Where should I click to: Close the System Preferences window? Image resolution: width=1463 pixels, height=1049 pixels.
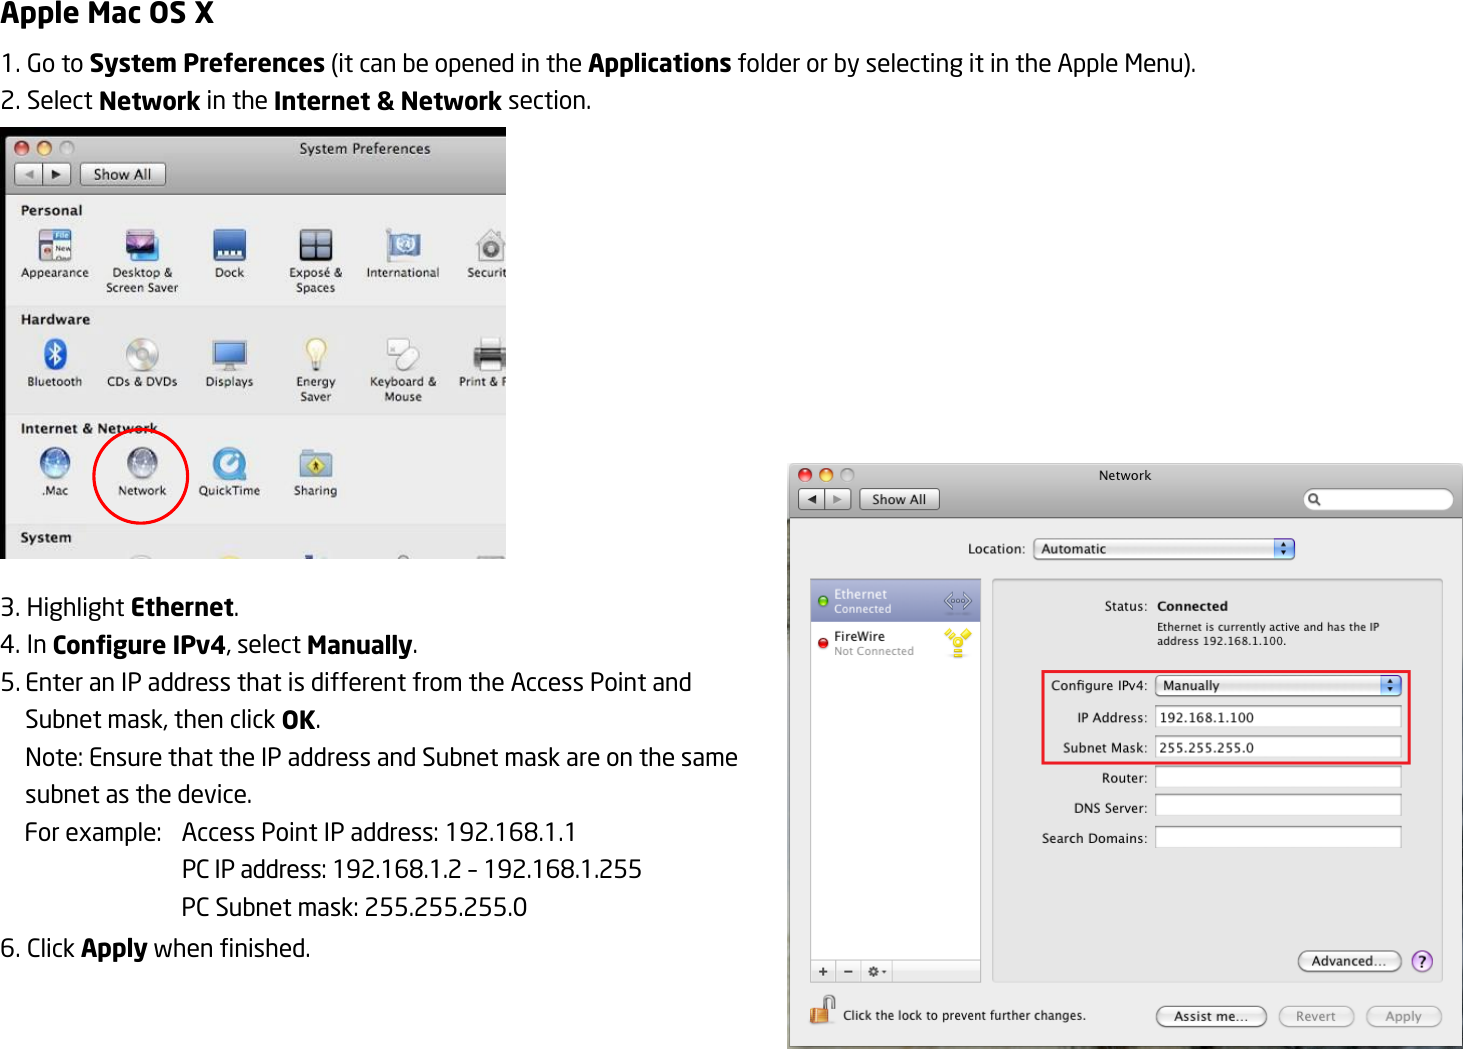22,148
